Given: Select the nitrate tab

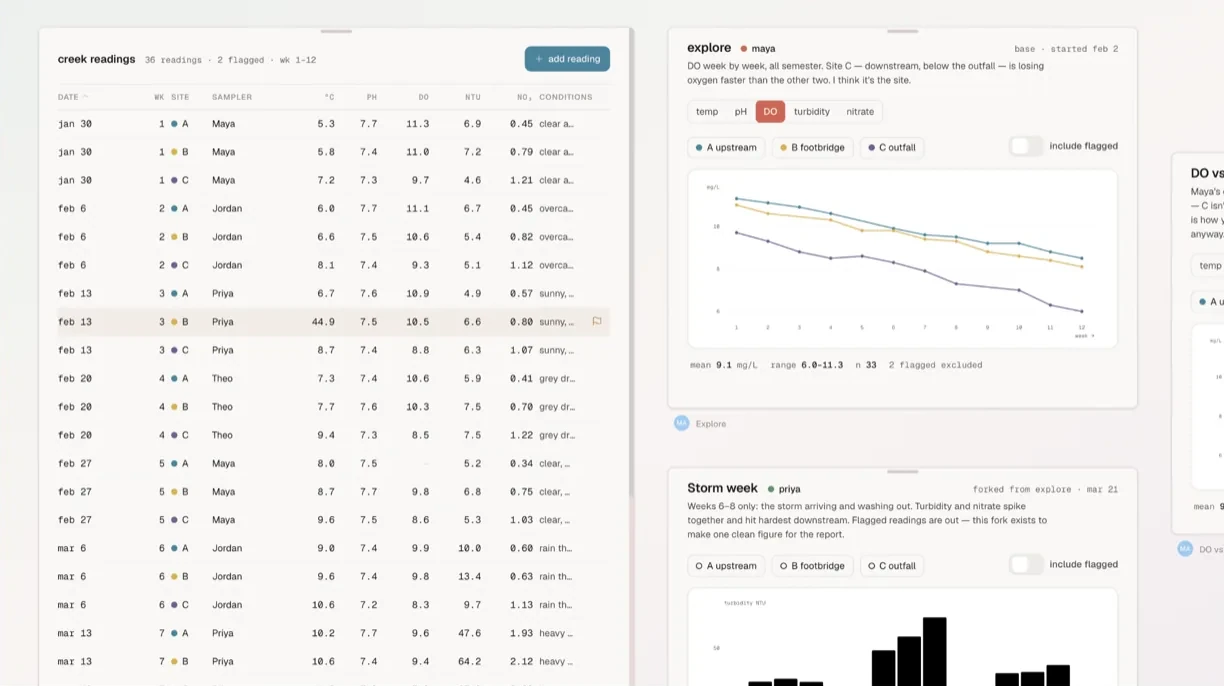Looking at the screenshot, I should [860, 112].
